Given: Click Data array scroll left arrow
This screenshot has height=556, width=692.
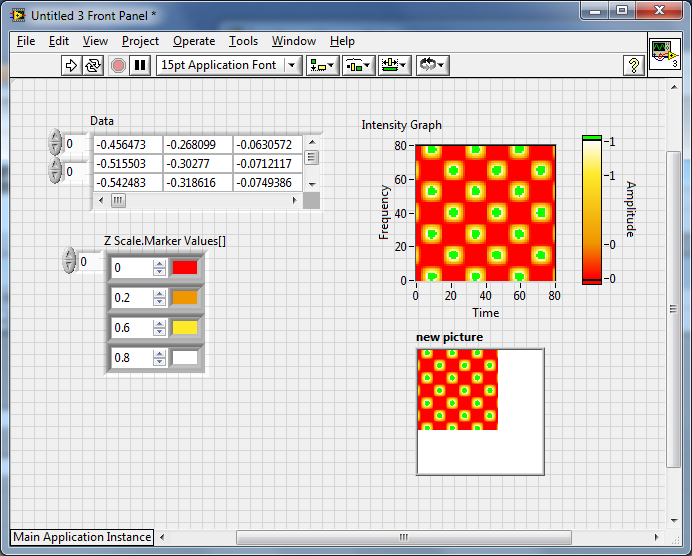Looking at the screenshot, I should tap(101, 200).
